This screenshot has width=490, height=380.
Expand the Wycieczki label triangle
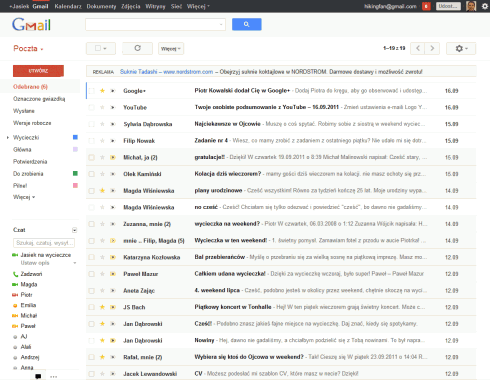(8, 137)
